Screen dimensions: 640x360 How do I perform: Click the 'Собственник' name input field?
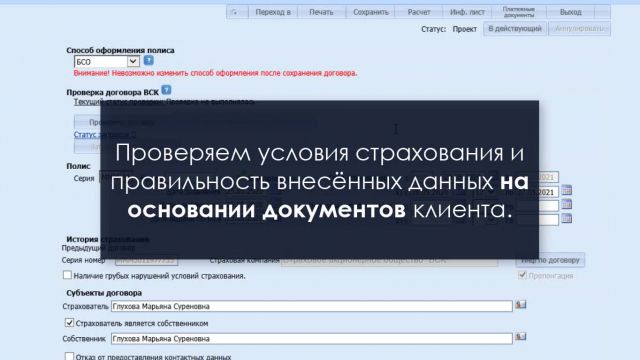[311, 338]
